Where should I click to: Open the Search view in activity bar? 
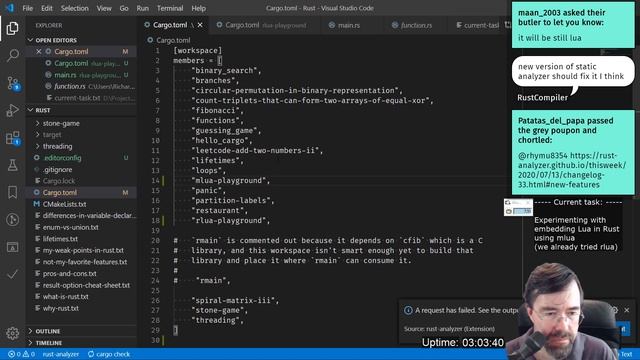12,55
